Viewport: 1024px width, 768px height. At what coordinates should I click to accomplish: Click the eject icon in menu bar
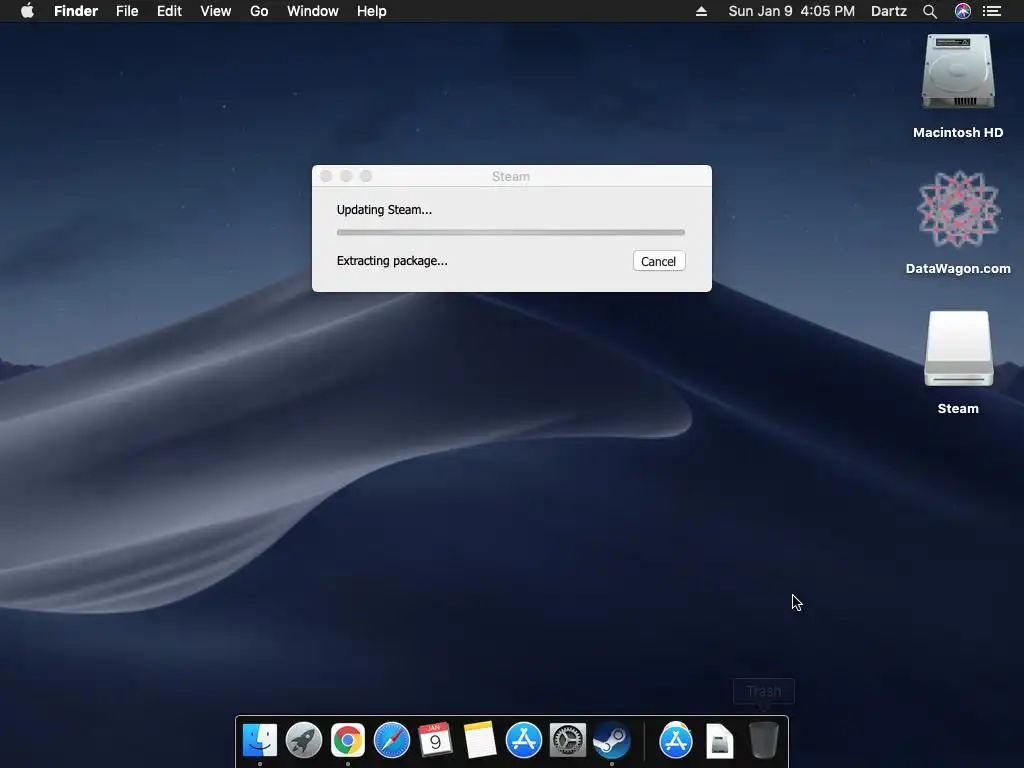pyautogui.click(x=701, y=11)
